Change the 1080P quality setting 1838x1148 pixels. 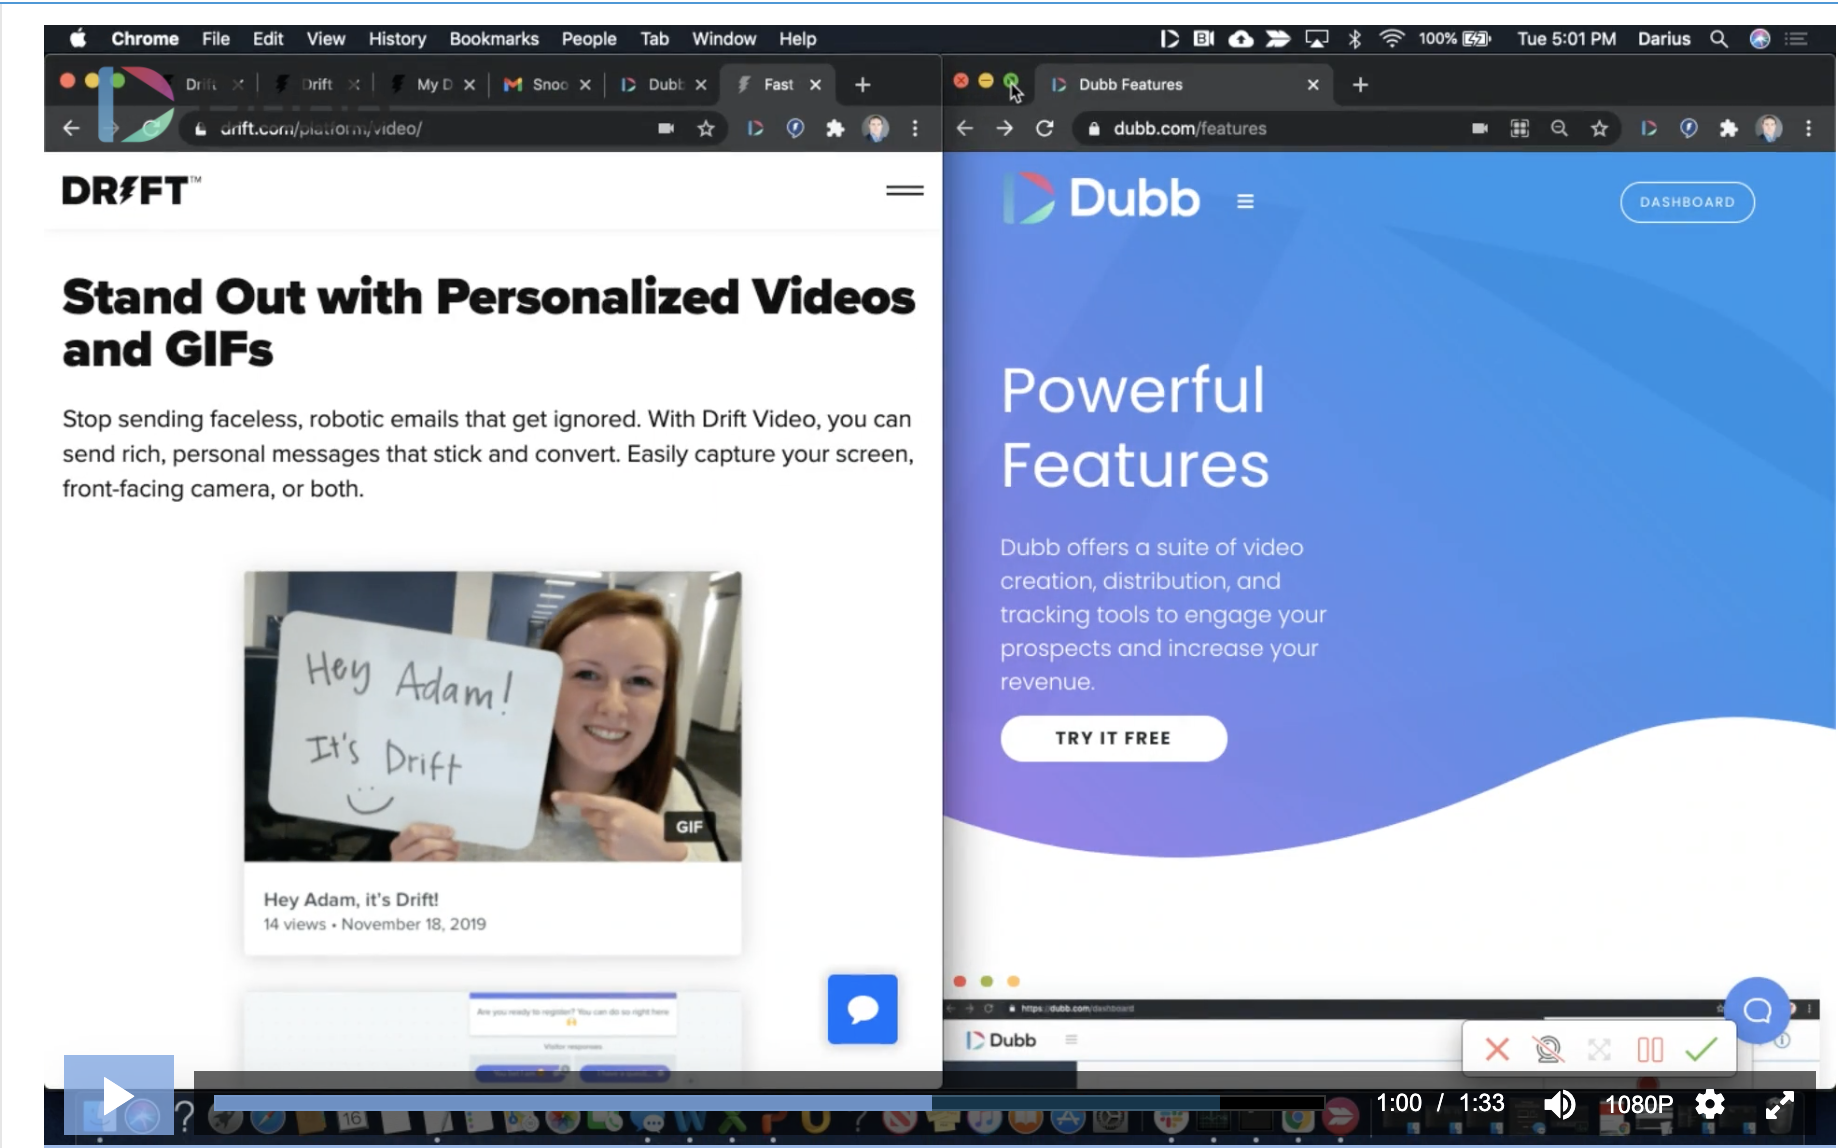[x=1639, y=1104]
